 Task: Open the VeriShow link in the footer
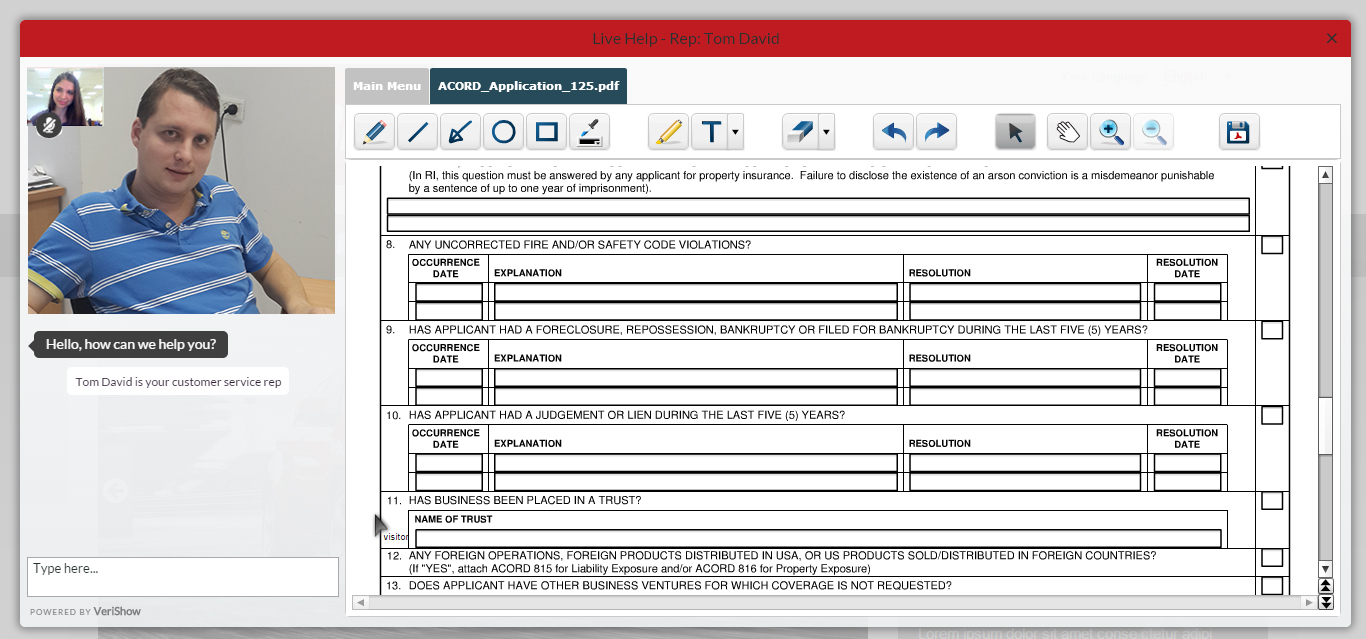point(117,611)
